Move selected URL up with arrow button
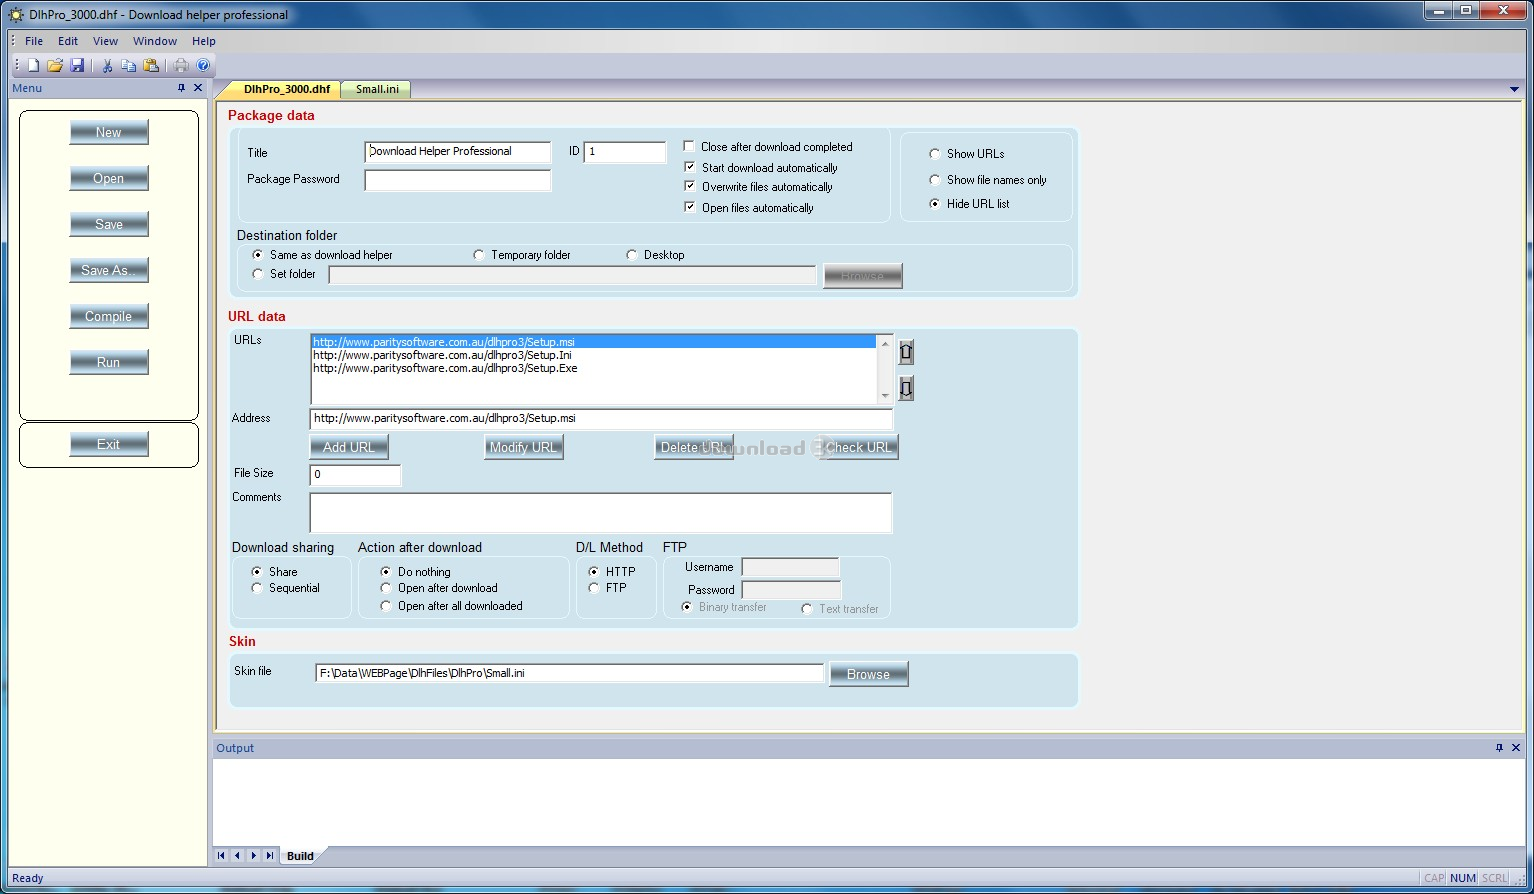 point(906,352)
